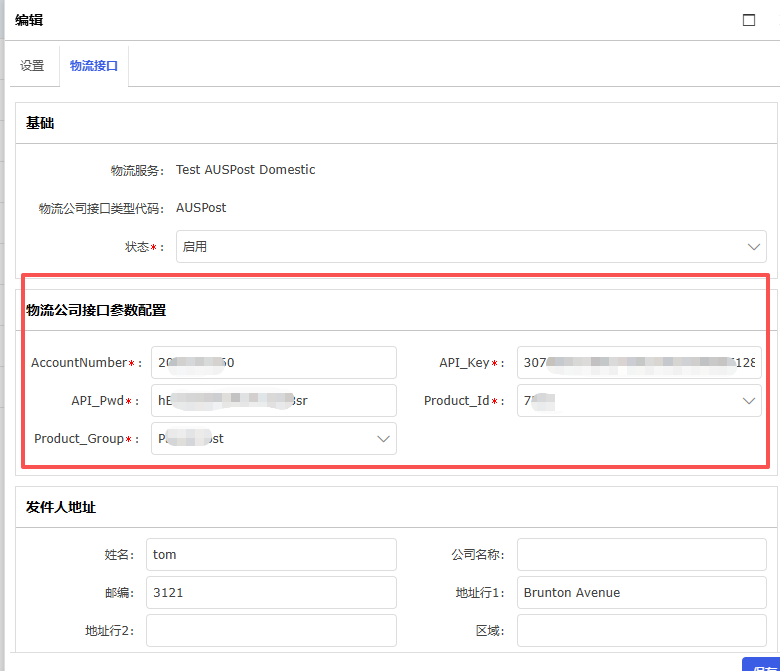Screen dimensions: 780x671
Task: Switch to the 设置 tab
Action: click(32, 66)
